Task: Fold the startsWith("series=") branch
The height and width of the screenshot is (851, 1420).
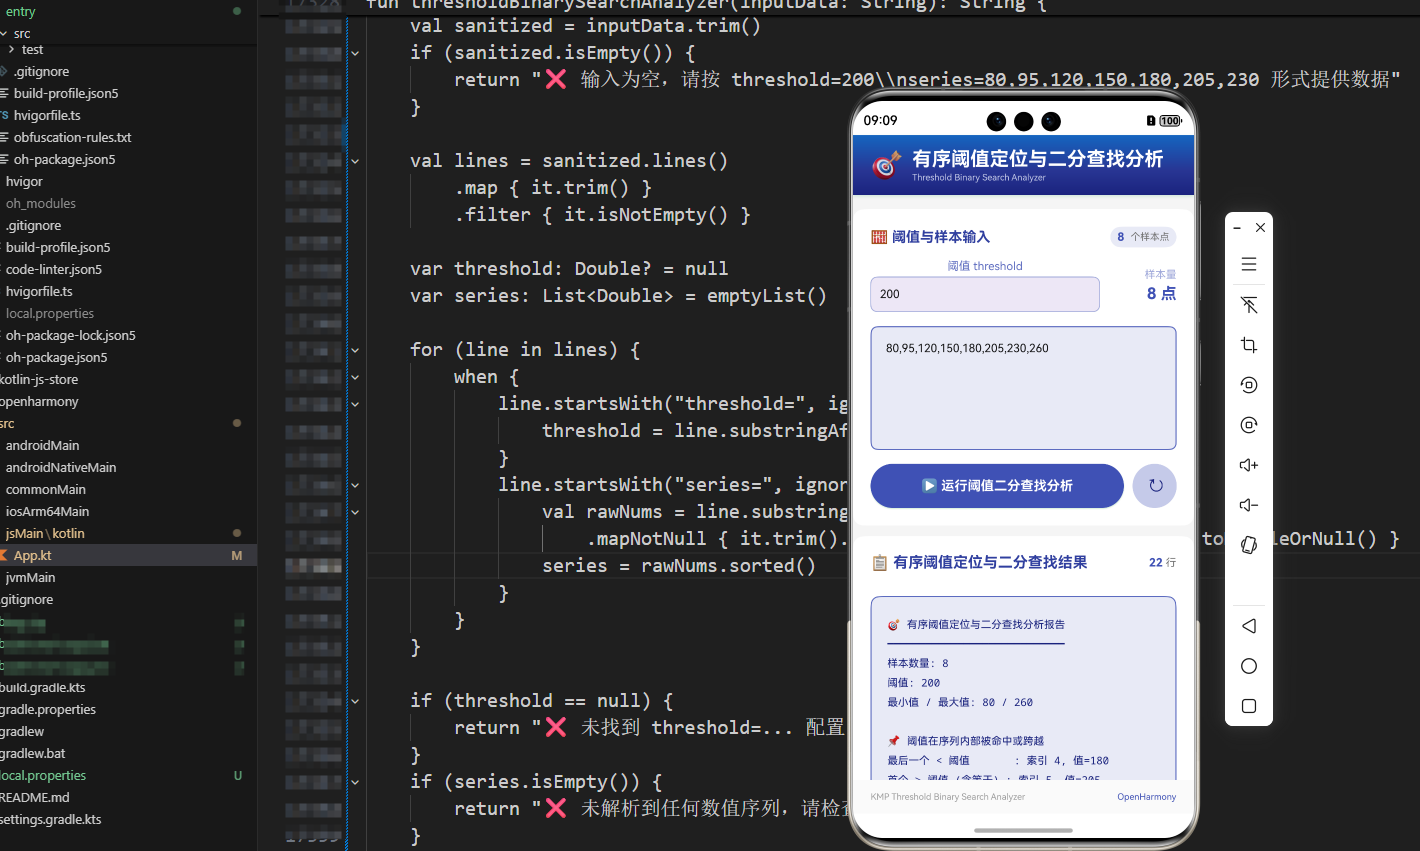Action: (355, 485)
